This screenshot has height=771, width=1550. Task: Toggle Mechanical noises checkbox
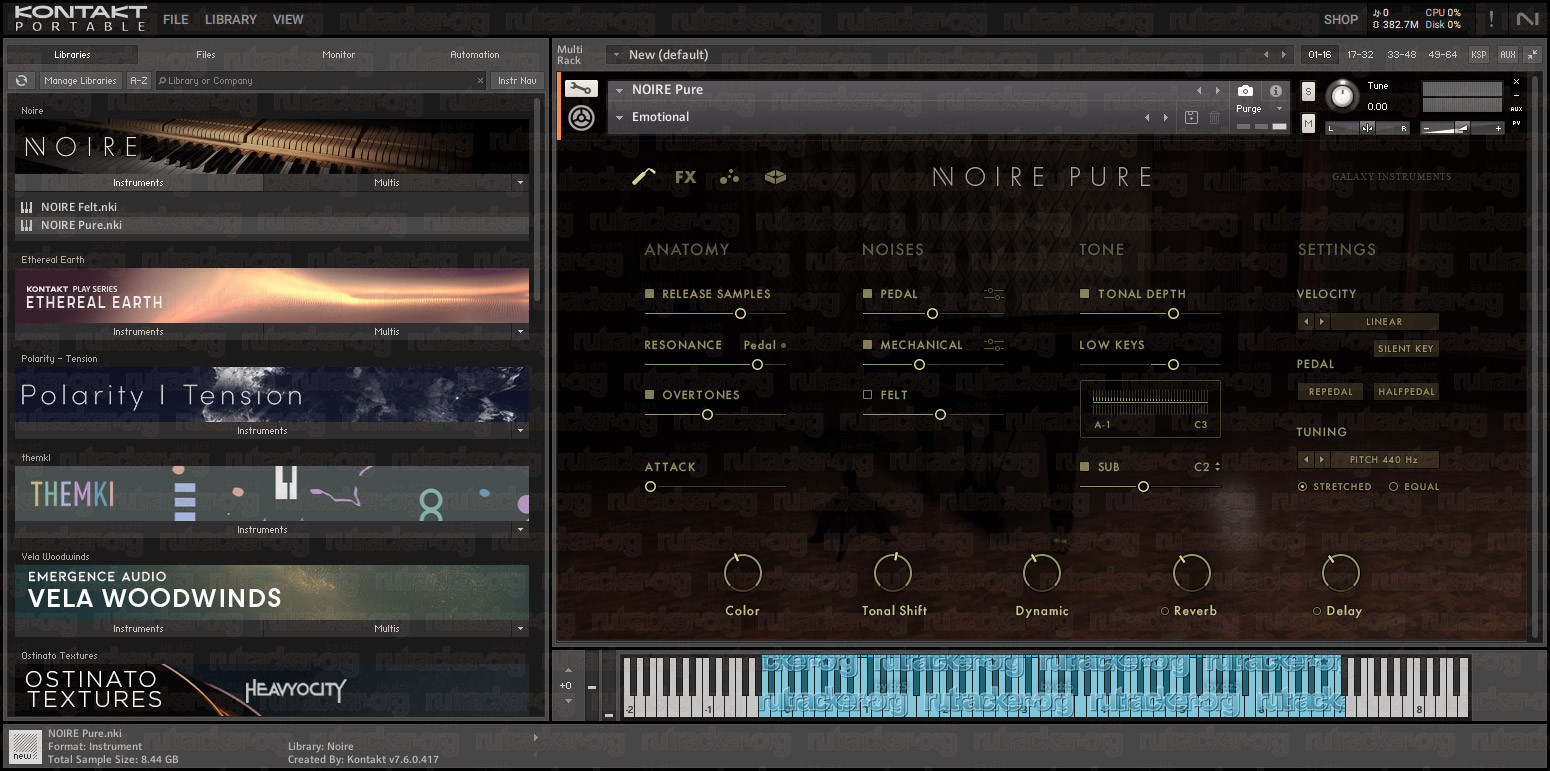(868, 345)
